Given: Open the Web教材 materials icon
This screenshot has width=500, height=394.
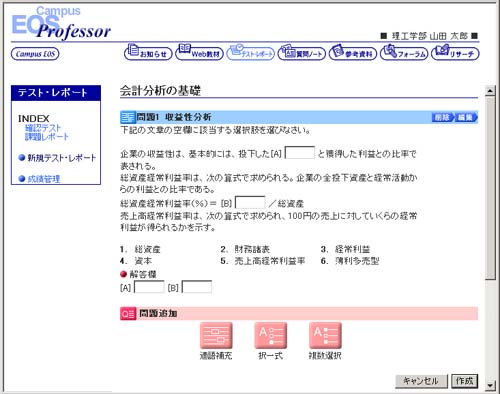Looking at the screenshot, I should pos(199,52).
